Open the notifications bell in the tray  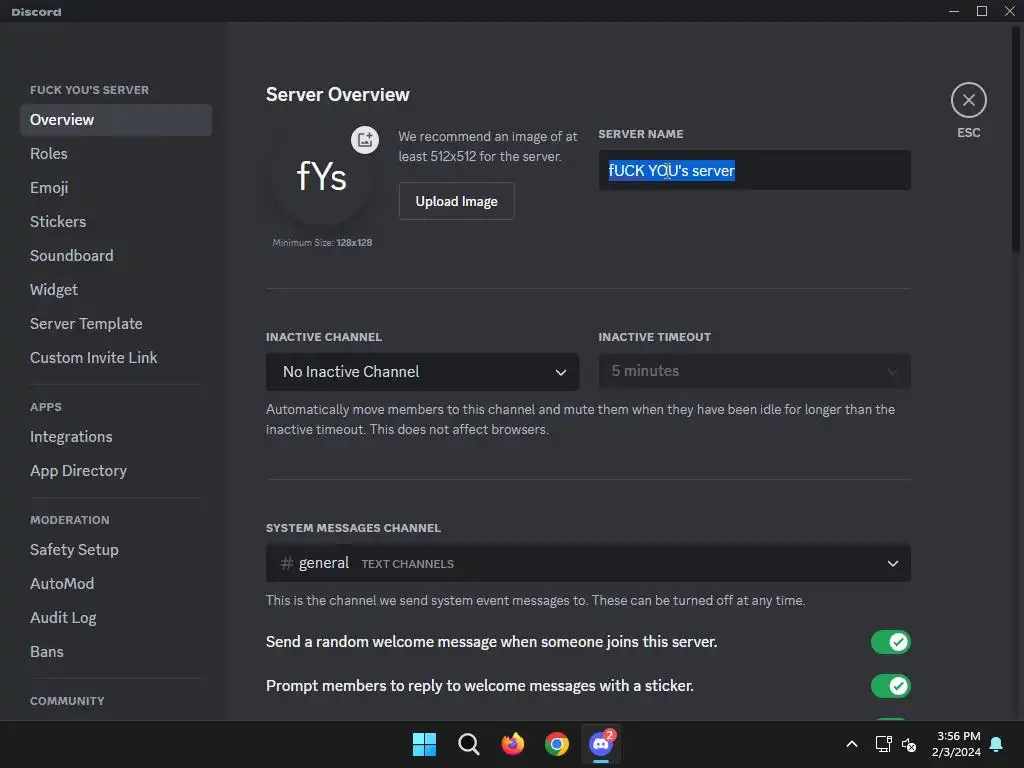pos(996,744)
